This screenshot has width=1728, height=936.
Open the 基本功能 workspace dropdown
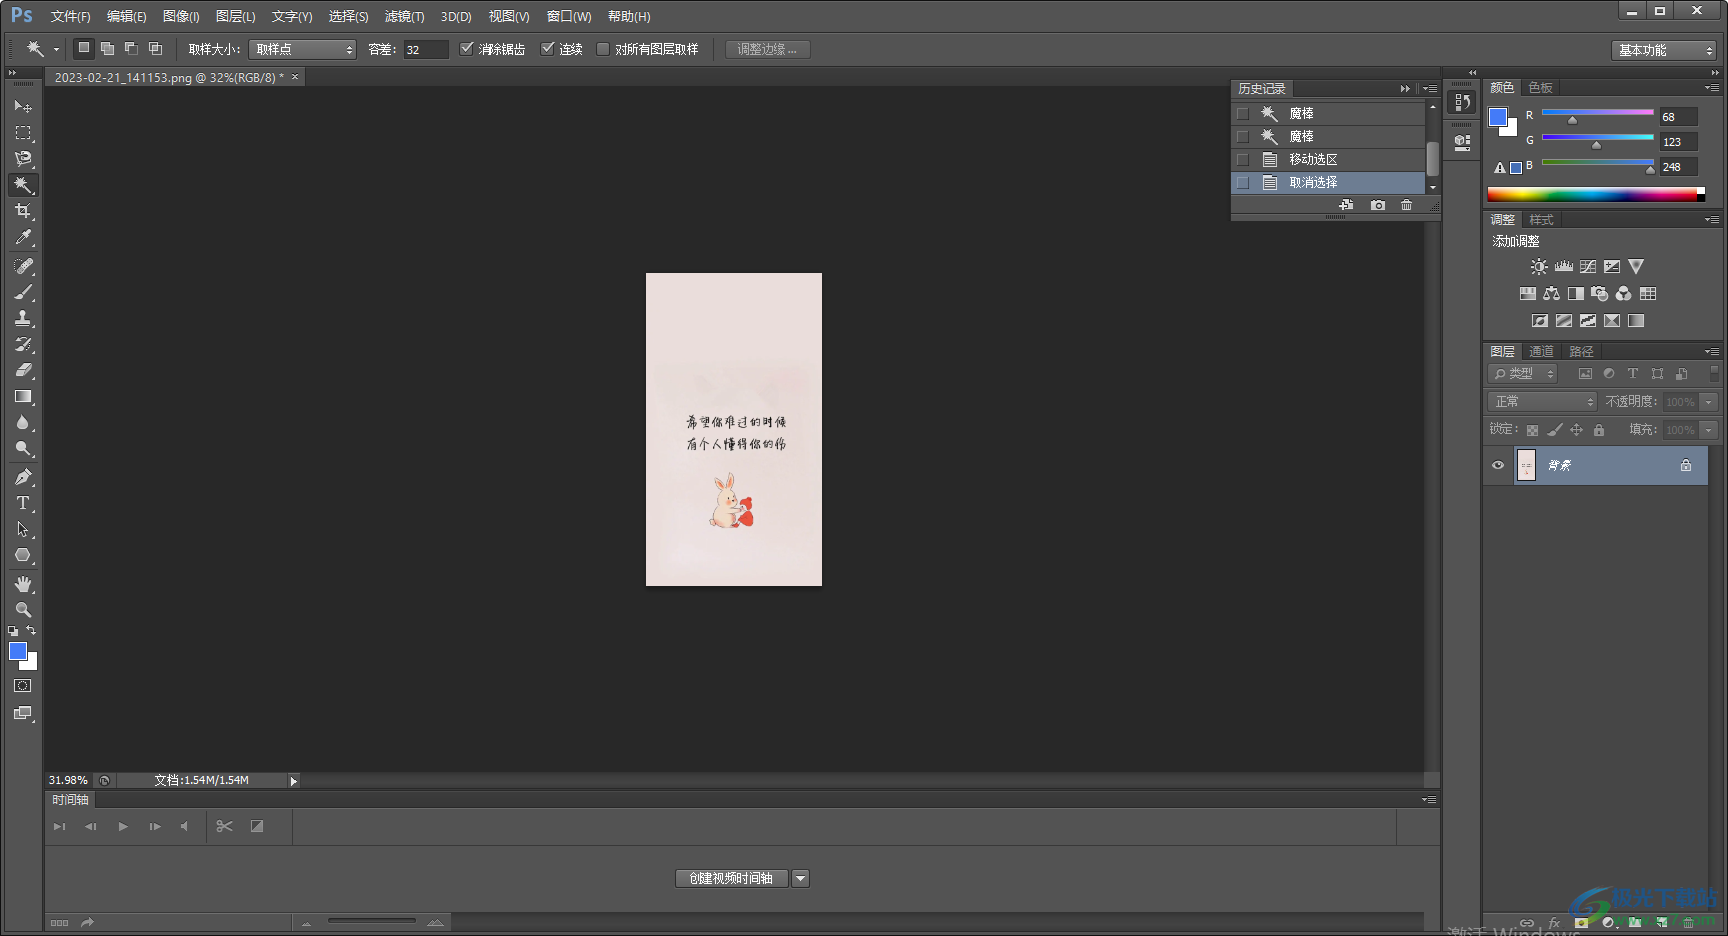pyautogui.click(x=1664, y=50)
